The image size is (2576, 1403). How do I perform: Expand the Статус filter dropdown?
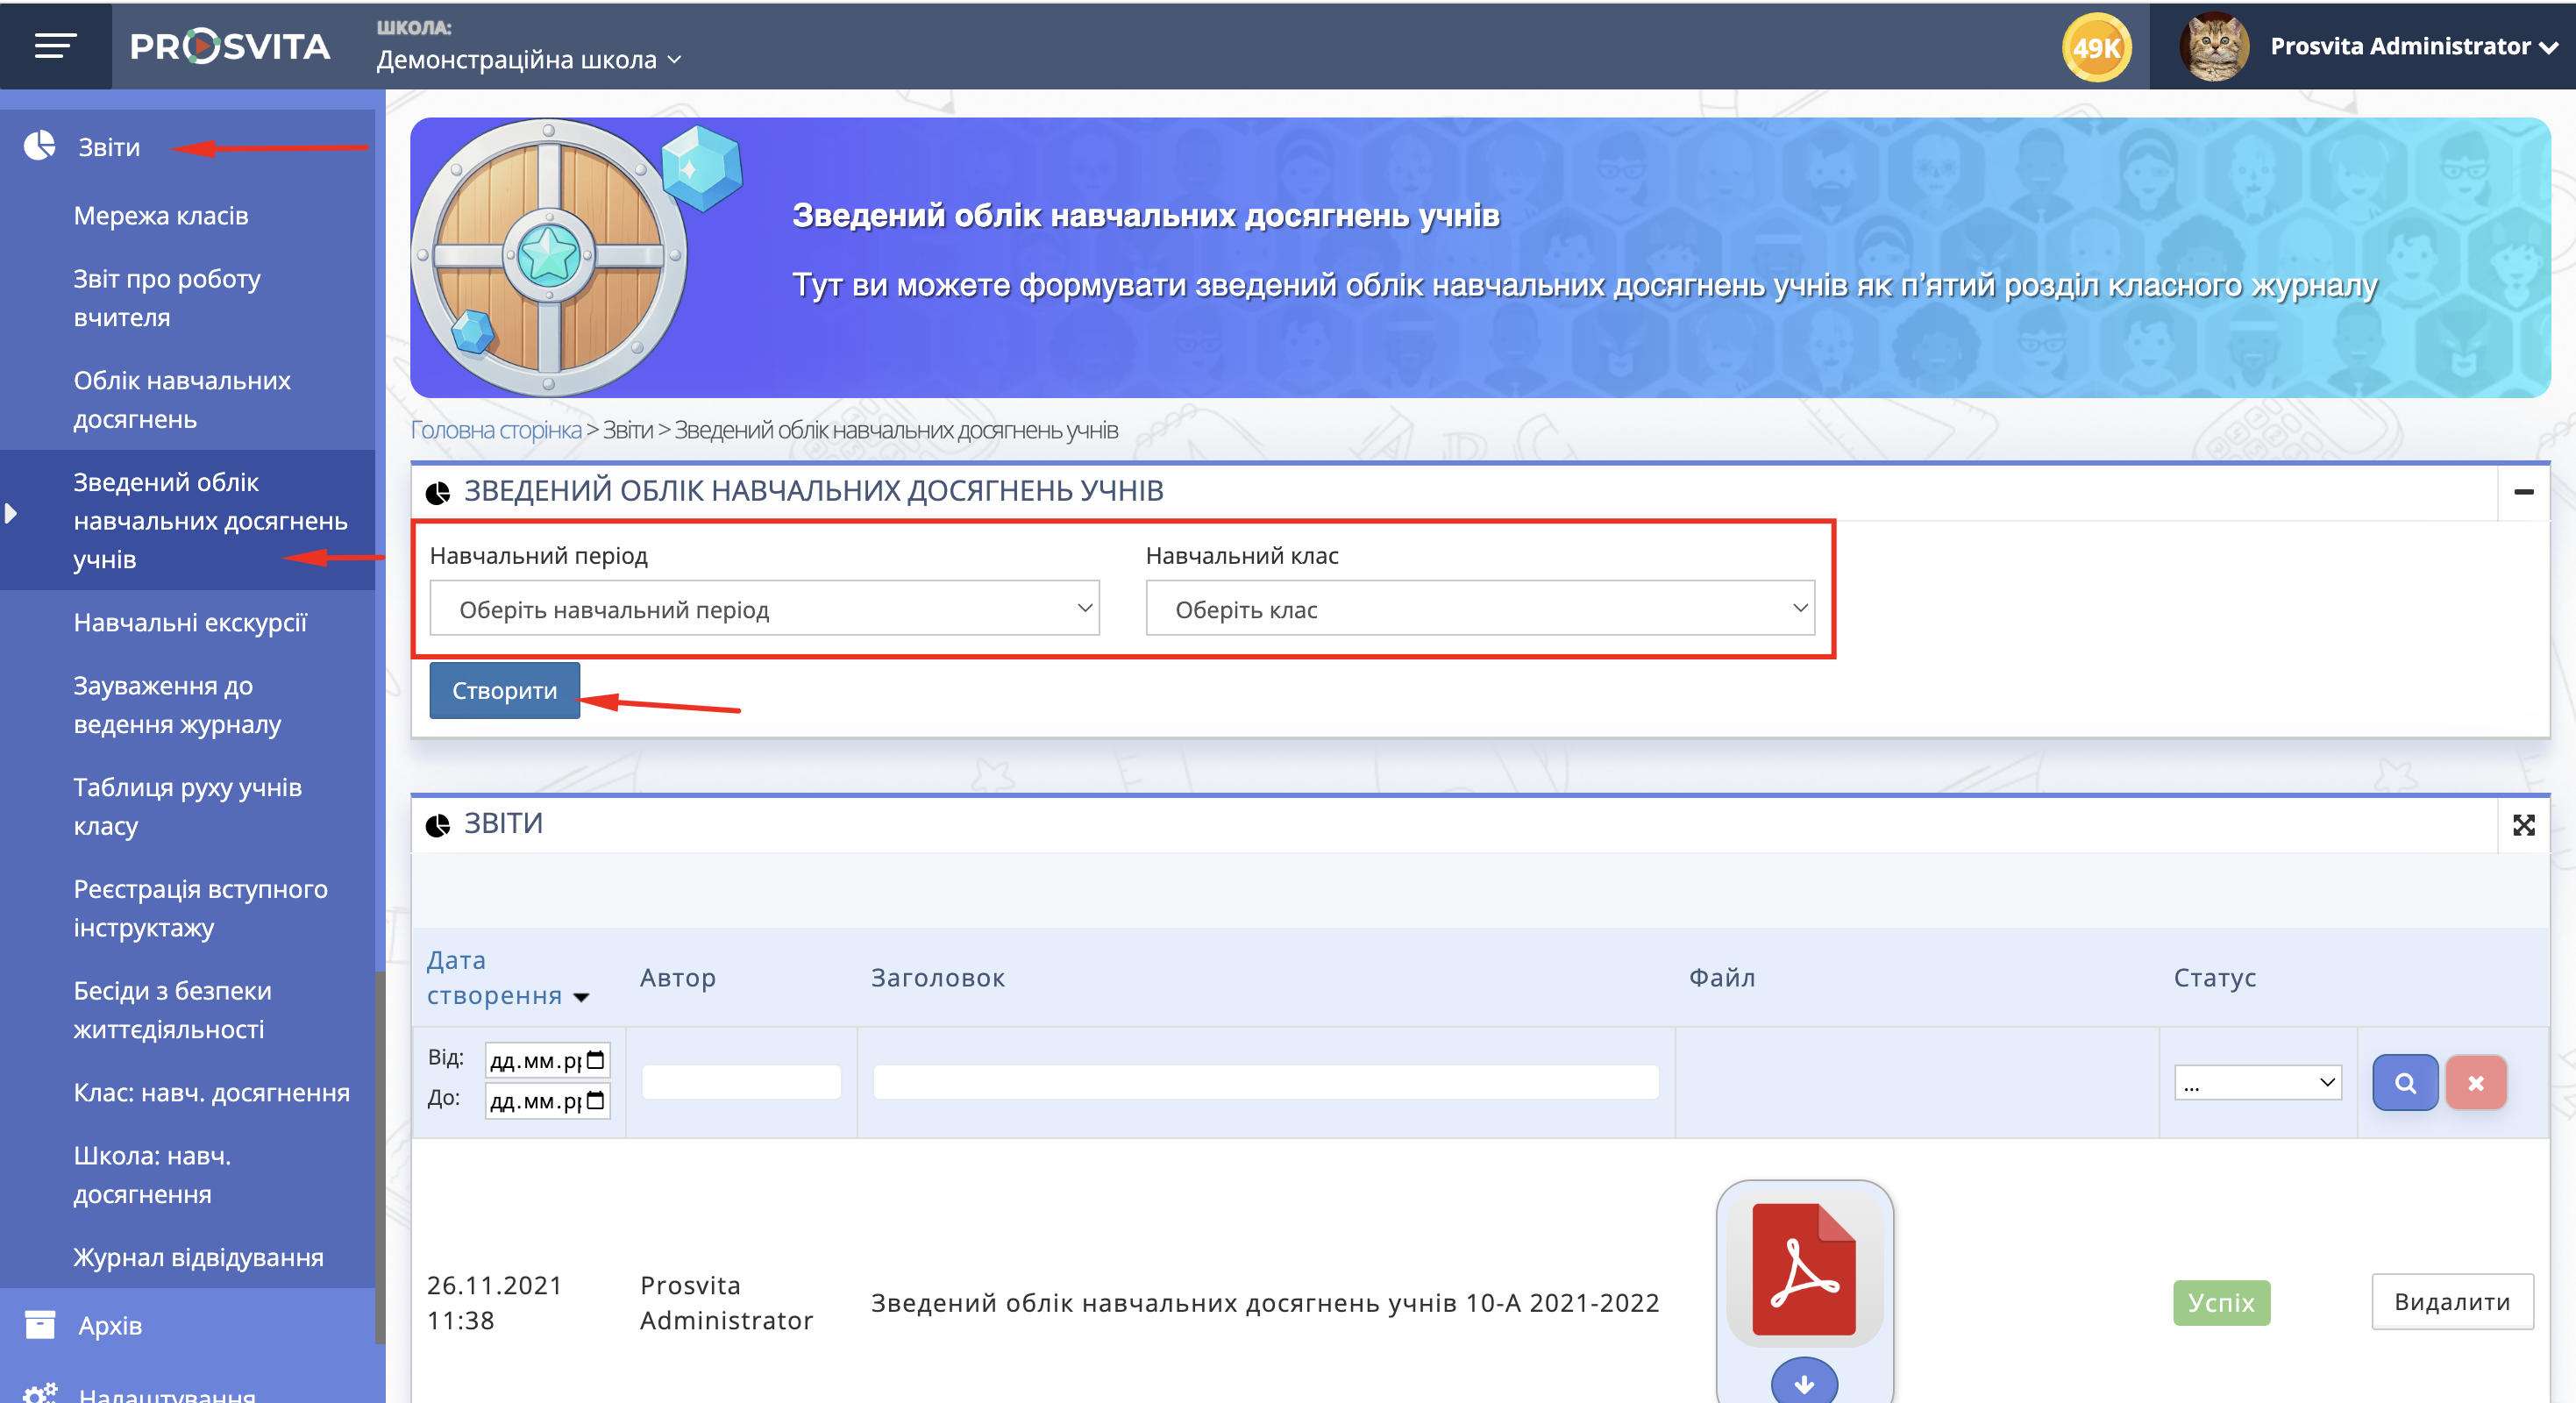point(2257,1083)
